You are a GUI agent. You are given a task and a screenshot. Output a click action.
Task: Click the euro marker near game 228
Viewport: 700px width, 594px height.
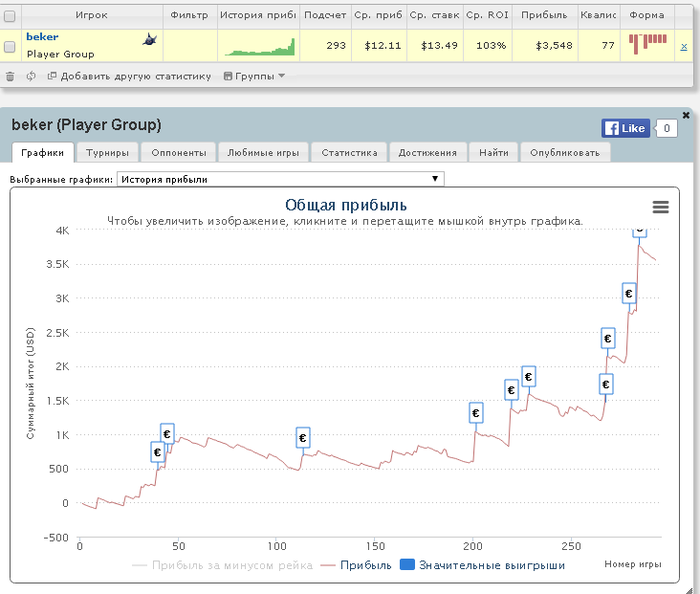coord(529,377)
